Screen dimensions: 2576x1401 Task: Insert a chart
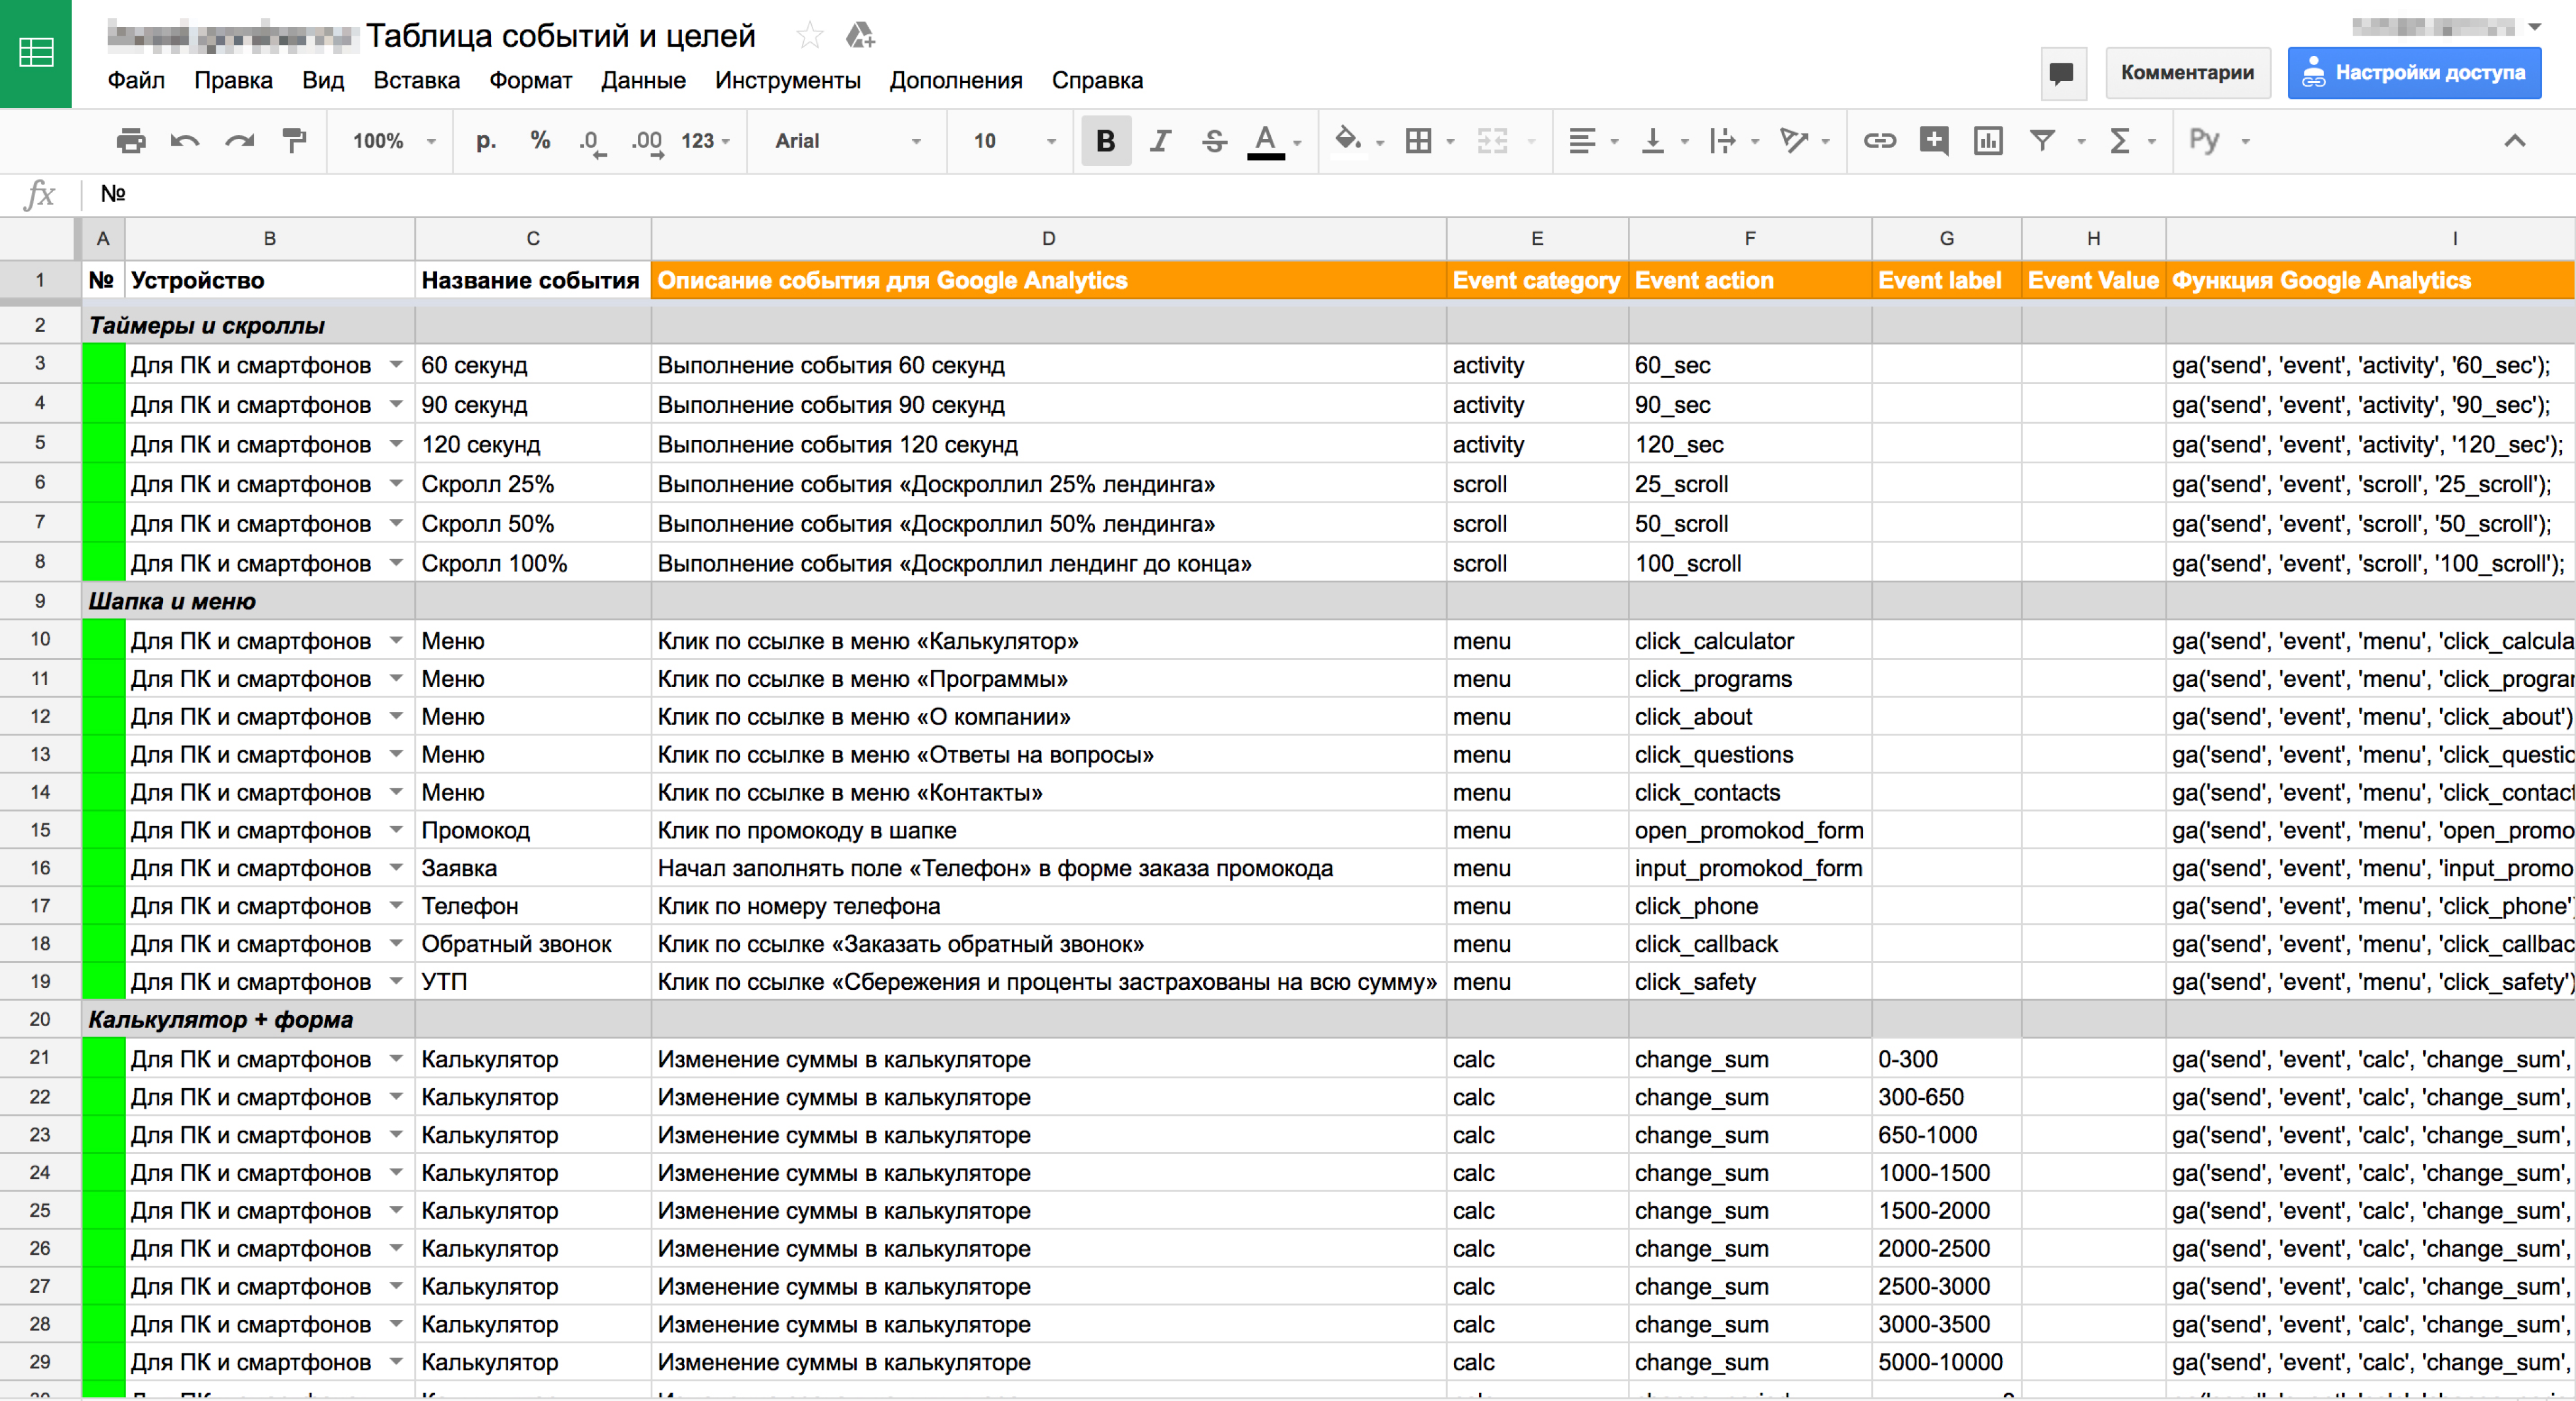tap(1988, 141)
